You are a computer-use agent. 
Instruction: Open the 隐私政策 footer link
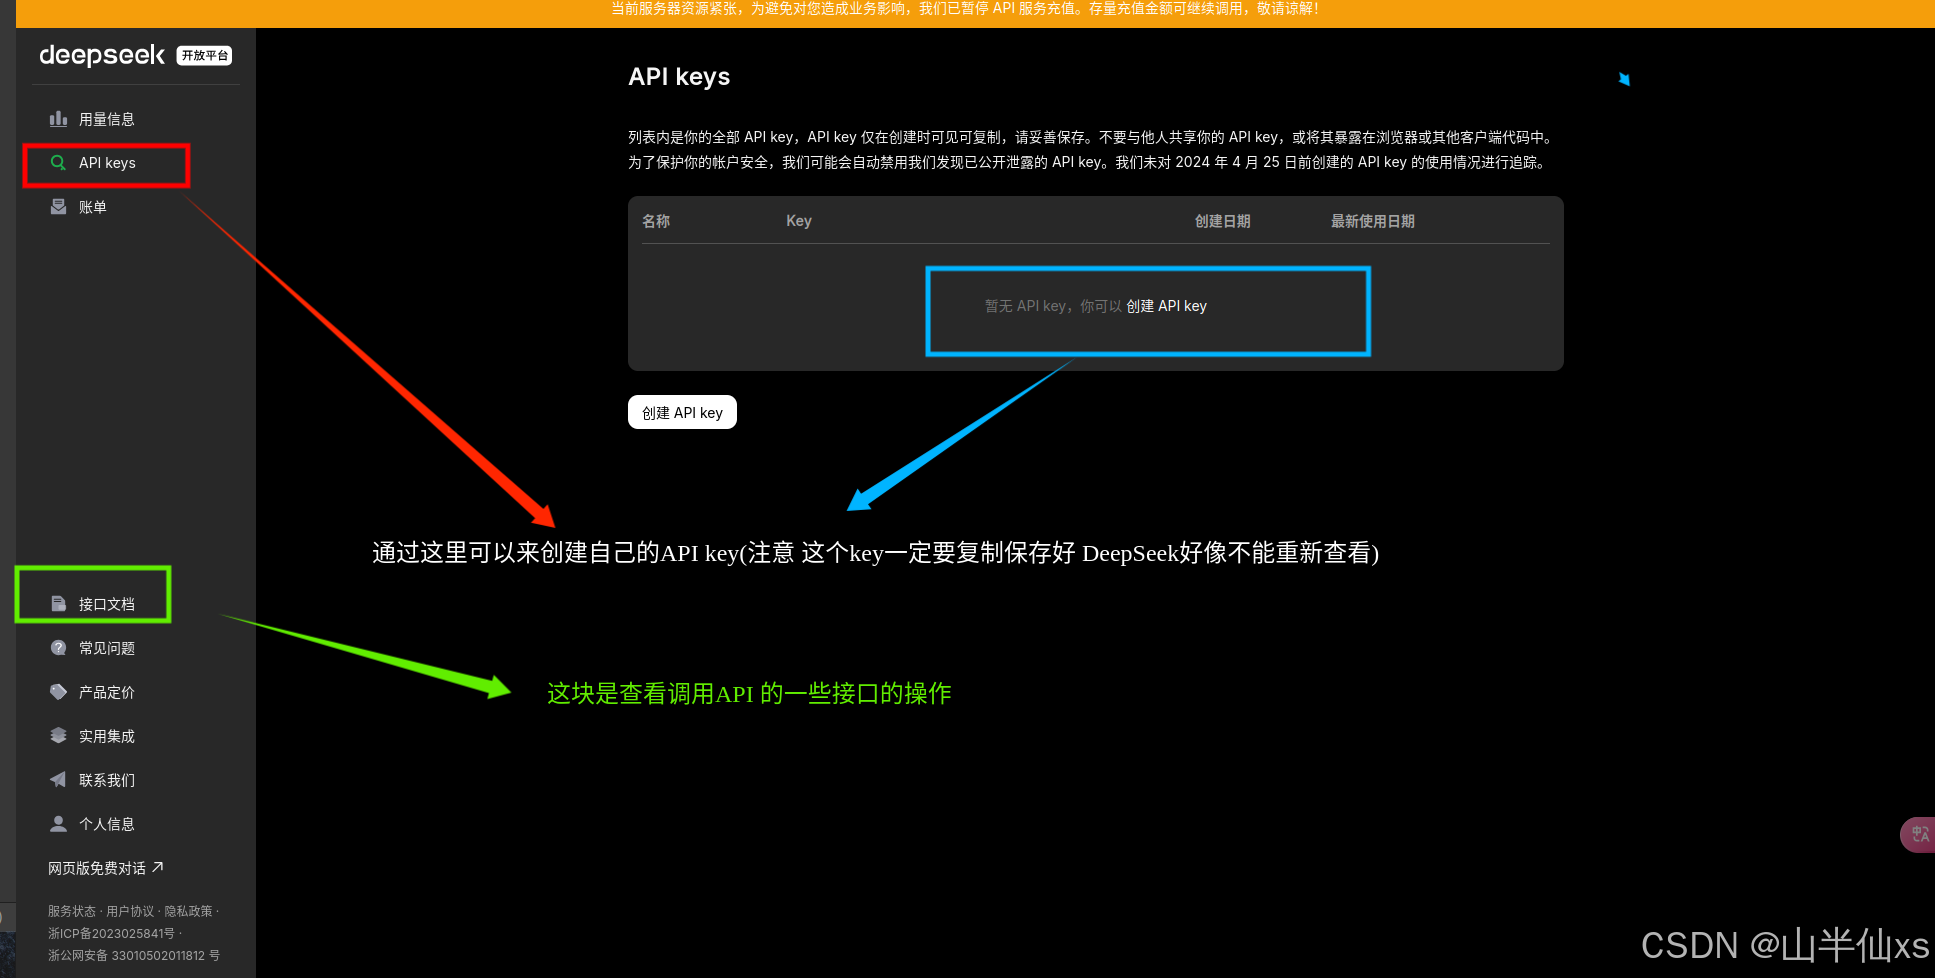tap(188, 911)
